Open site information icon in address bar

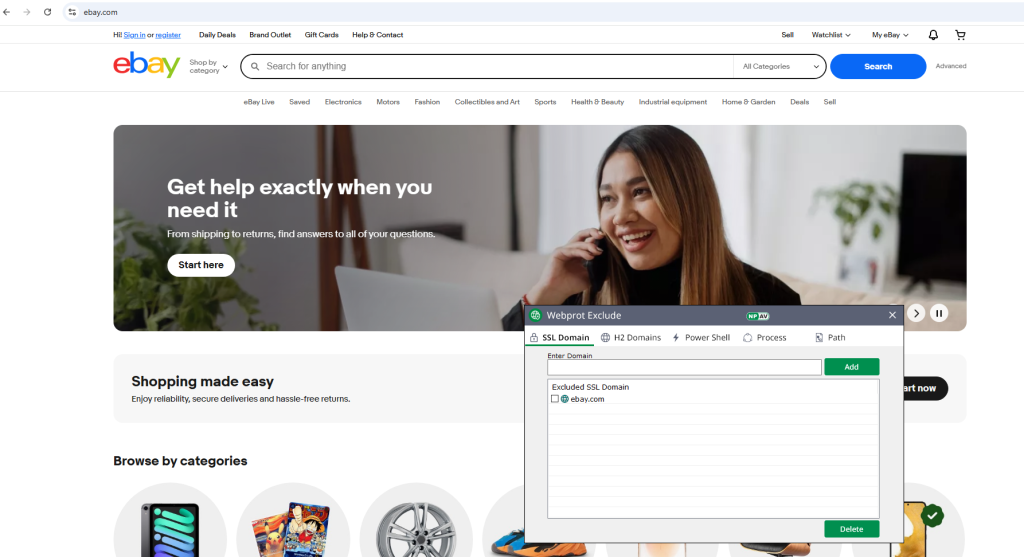point(72,12)
